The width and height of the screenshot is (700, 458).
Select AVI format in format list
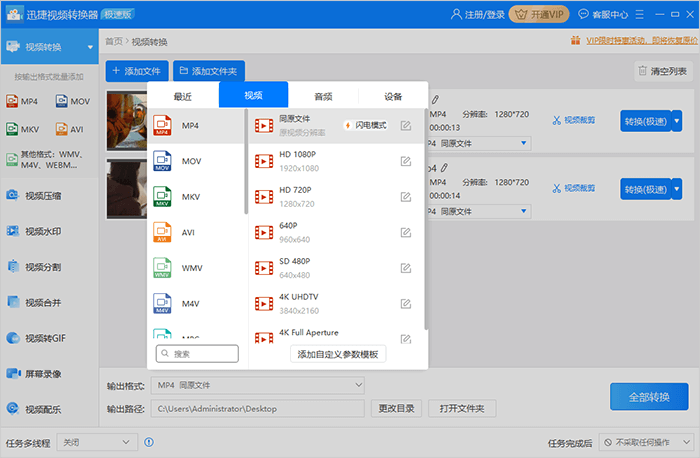pyautogui.click(x=196, y=233)
